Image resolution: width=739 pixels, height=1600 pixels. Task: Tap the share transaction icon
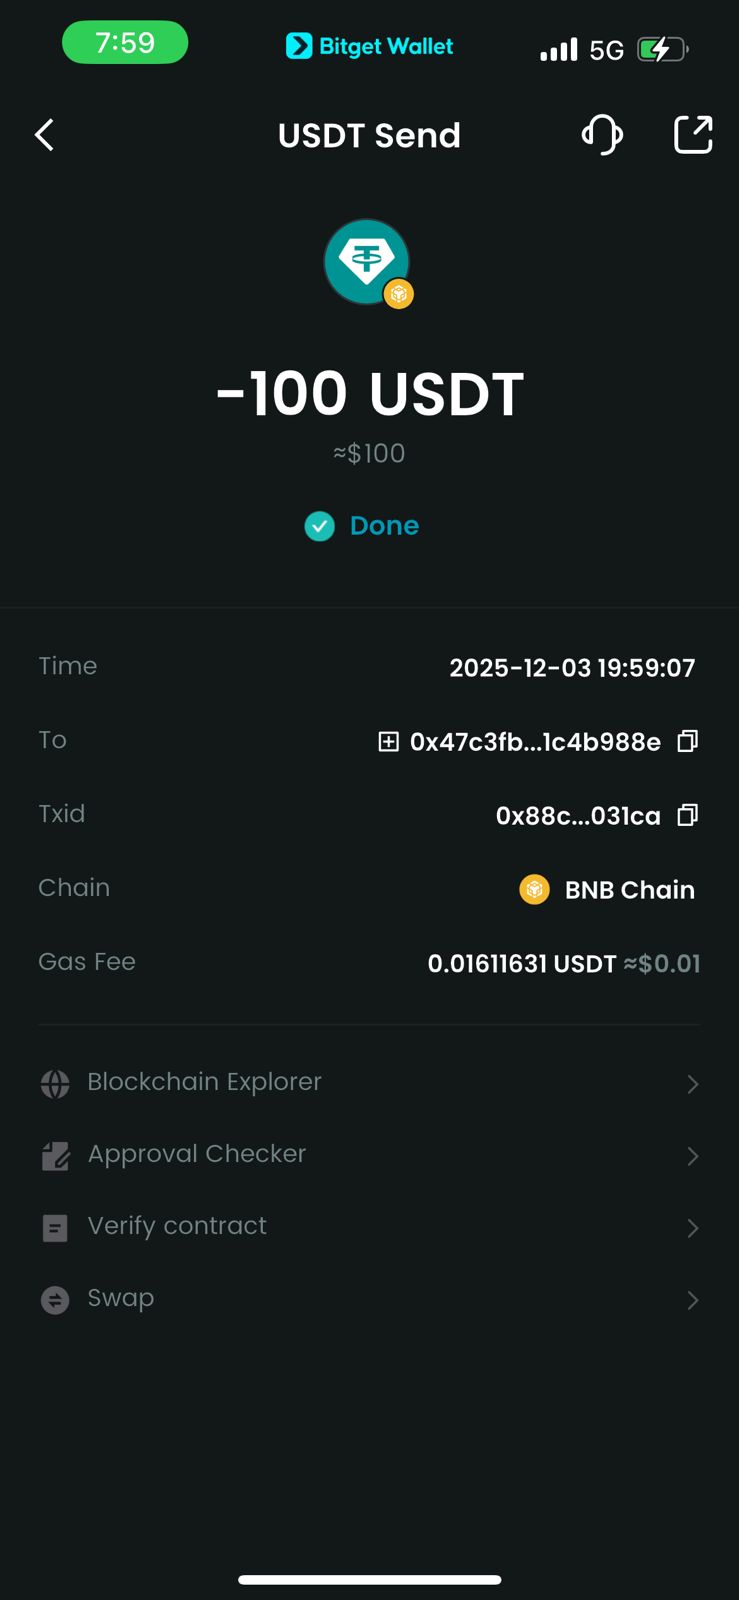pyautogui.click(x=693, y=135)
